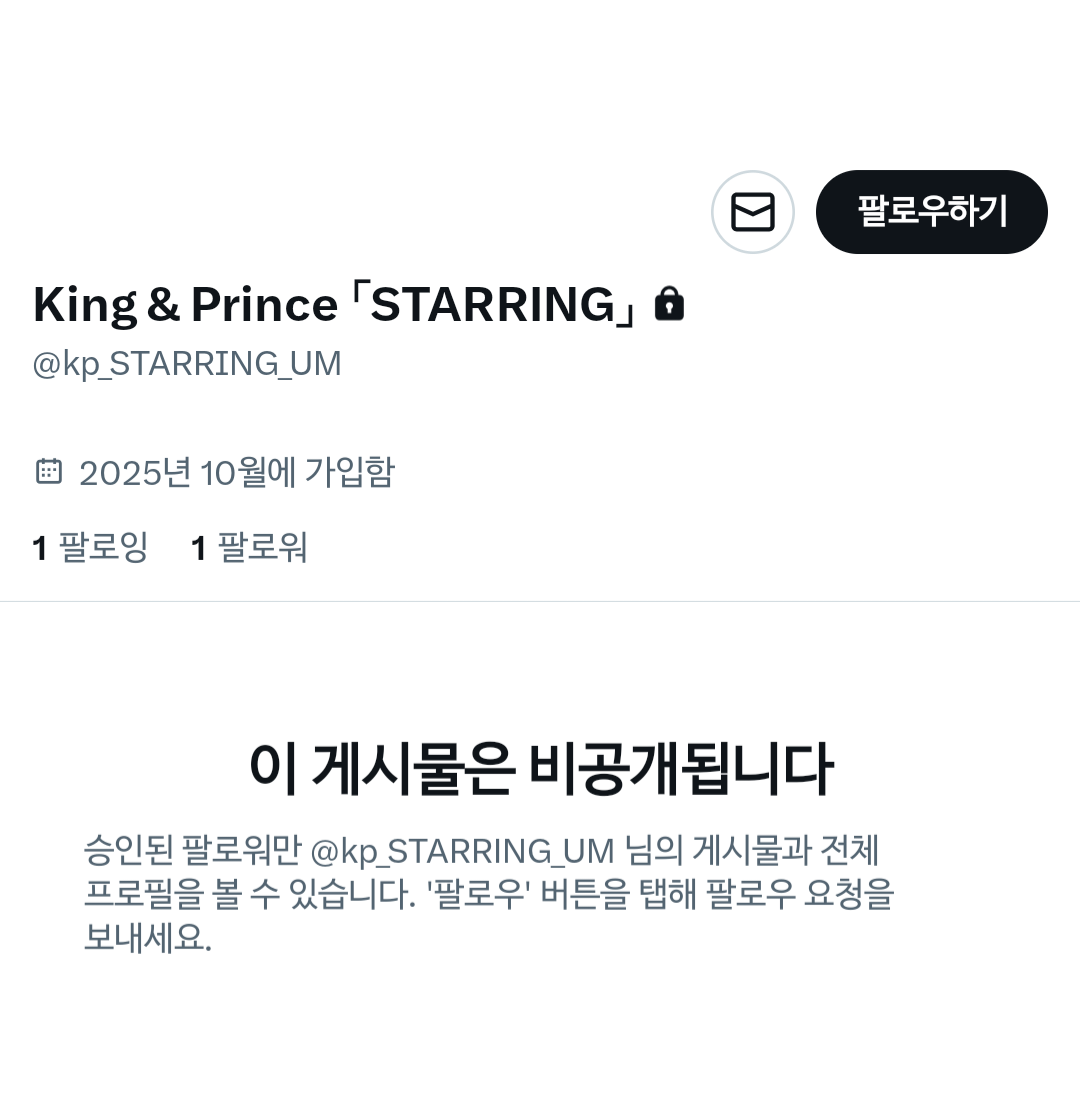Click the 보내세요. last line of notice
Image resolution: width=1080 pixels, height=1118 pixels.
[148, 937]
